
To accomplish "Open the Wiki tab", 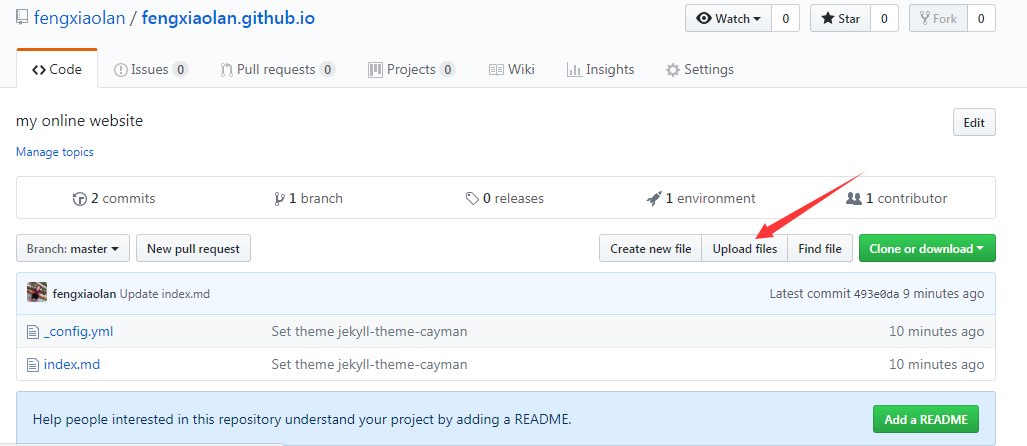I will [x=512, y=69].
